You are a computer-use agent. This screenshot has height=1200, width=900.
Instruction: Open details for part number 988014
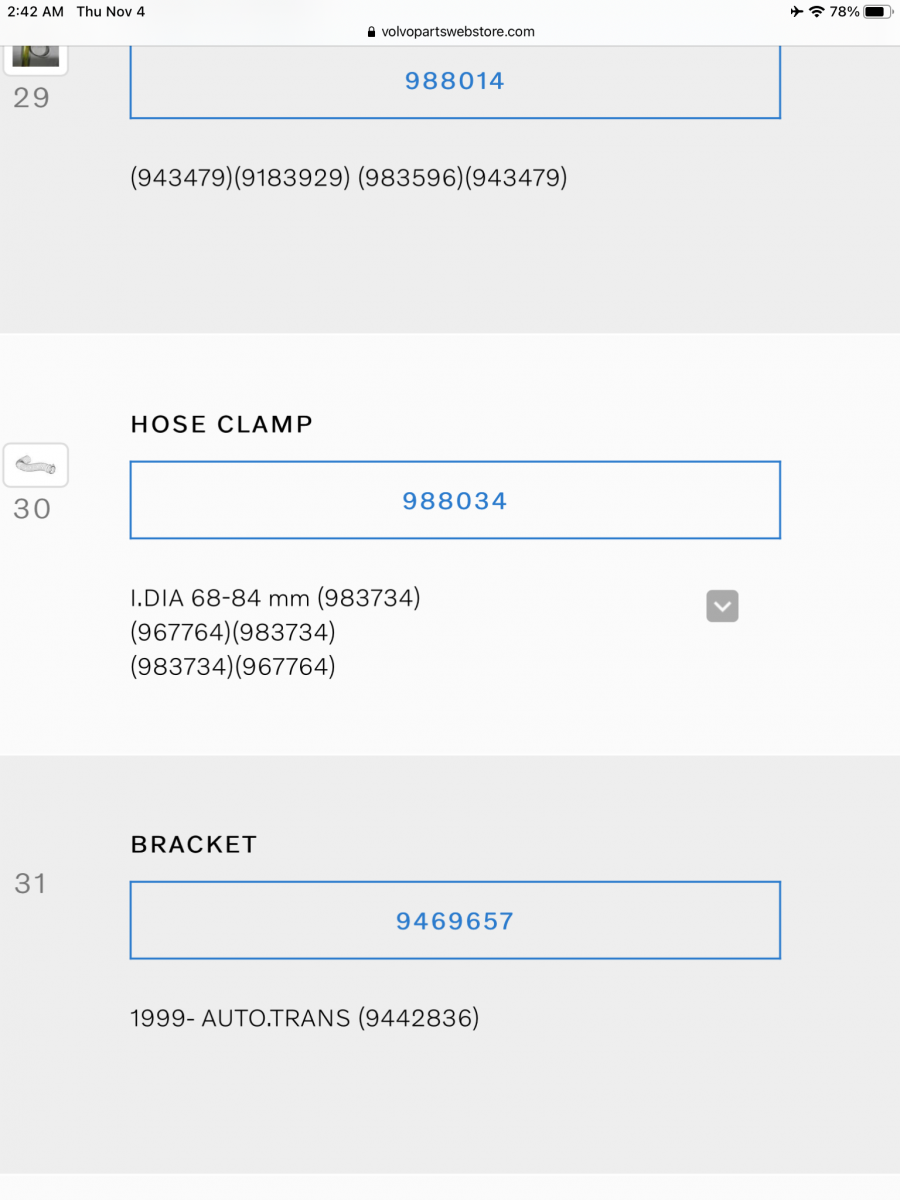click(455, 81)
